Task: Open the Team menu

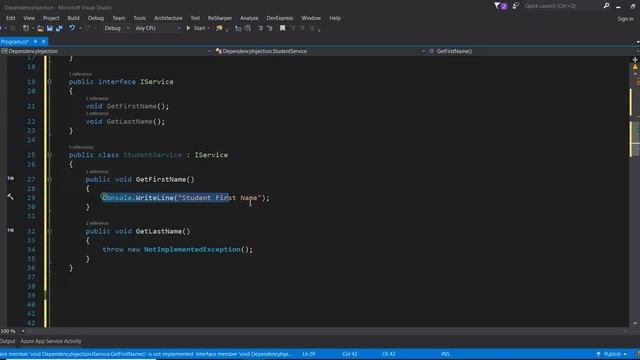Action: (119, 18)
